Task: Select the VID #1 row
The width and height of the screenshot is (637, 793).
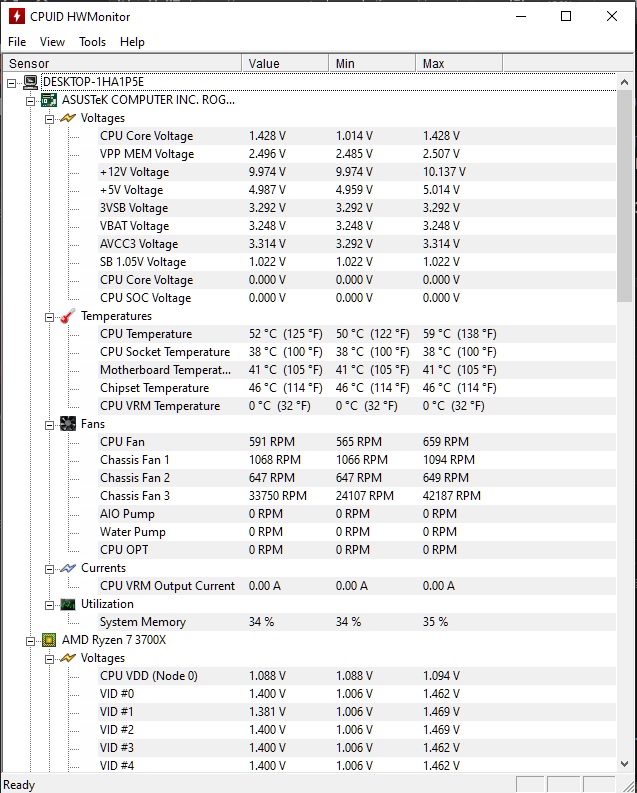Action: [x=356, y=712]
